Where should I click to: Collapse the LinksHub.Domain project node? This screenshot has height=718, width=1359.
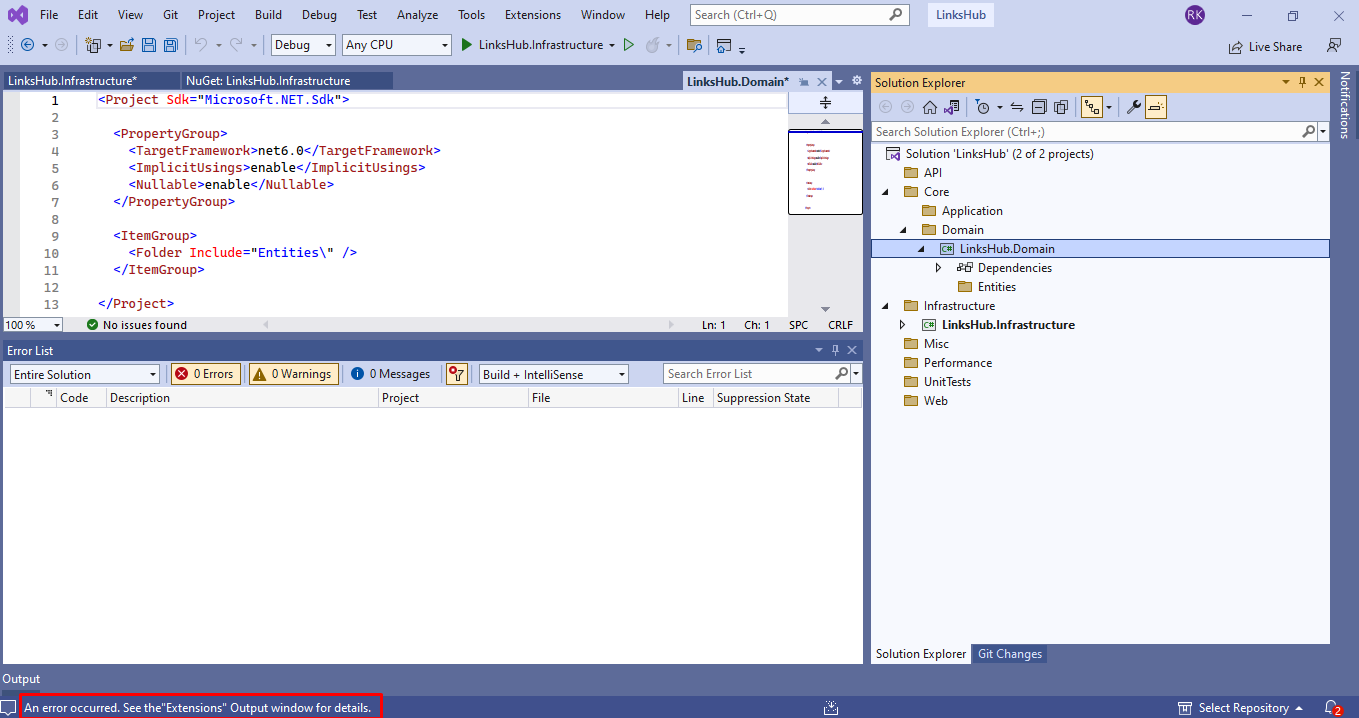click(x=922, y=248)
